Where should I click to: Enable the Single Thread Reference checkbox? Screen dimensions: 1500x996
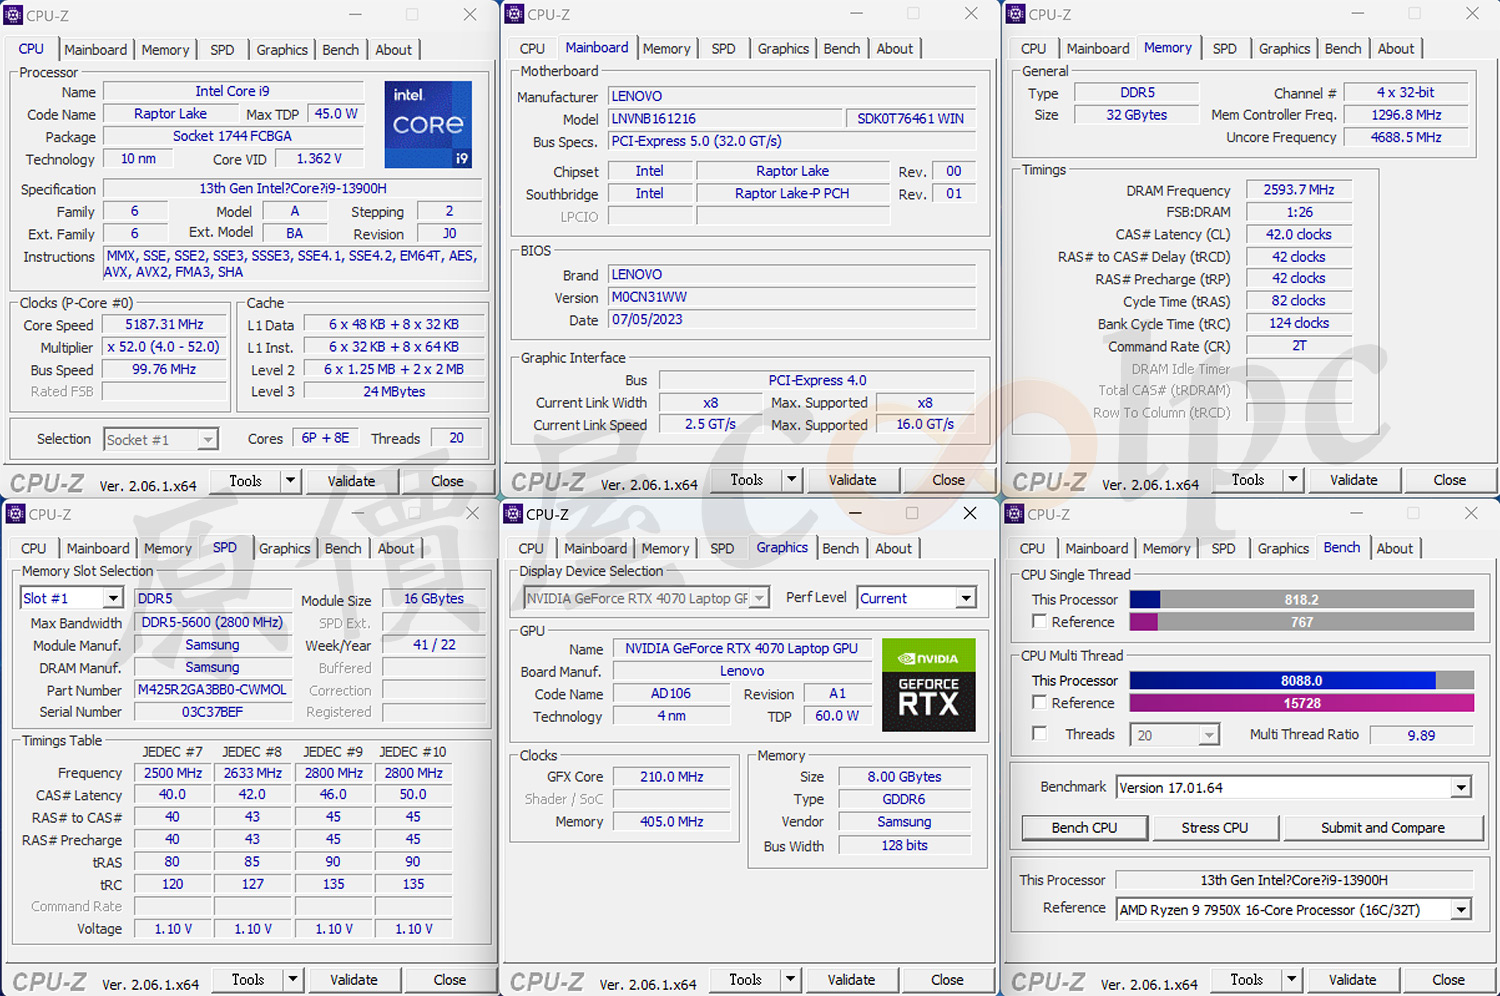tap(1039, 621)
